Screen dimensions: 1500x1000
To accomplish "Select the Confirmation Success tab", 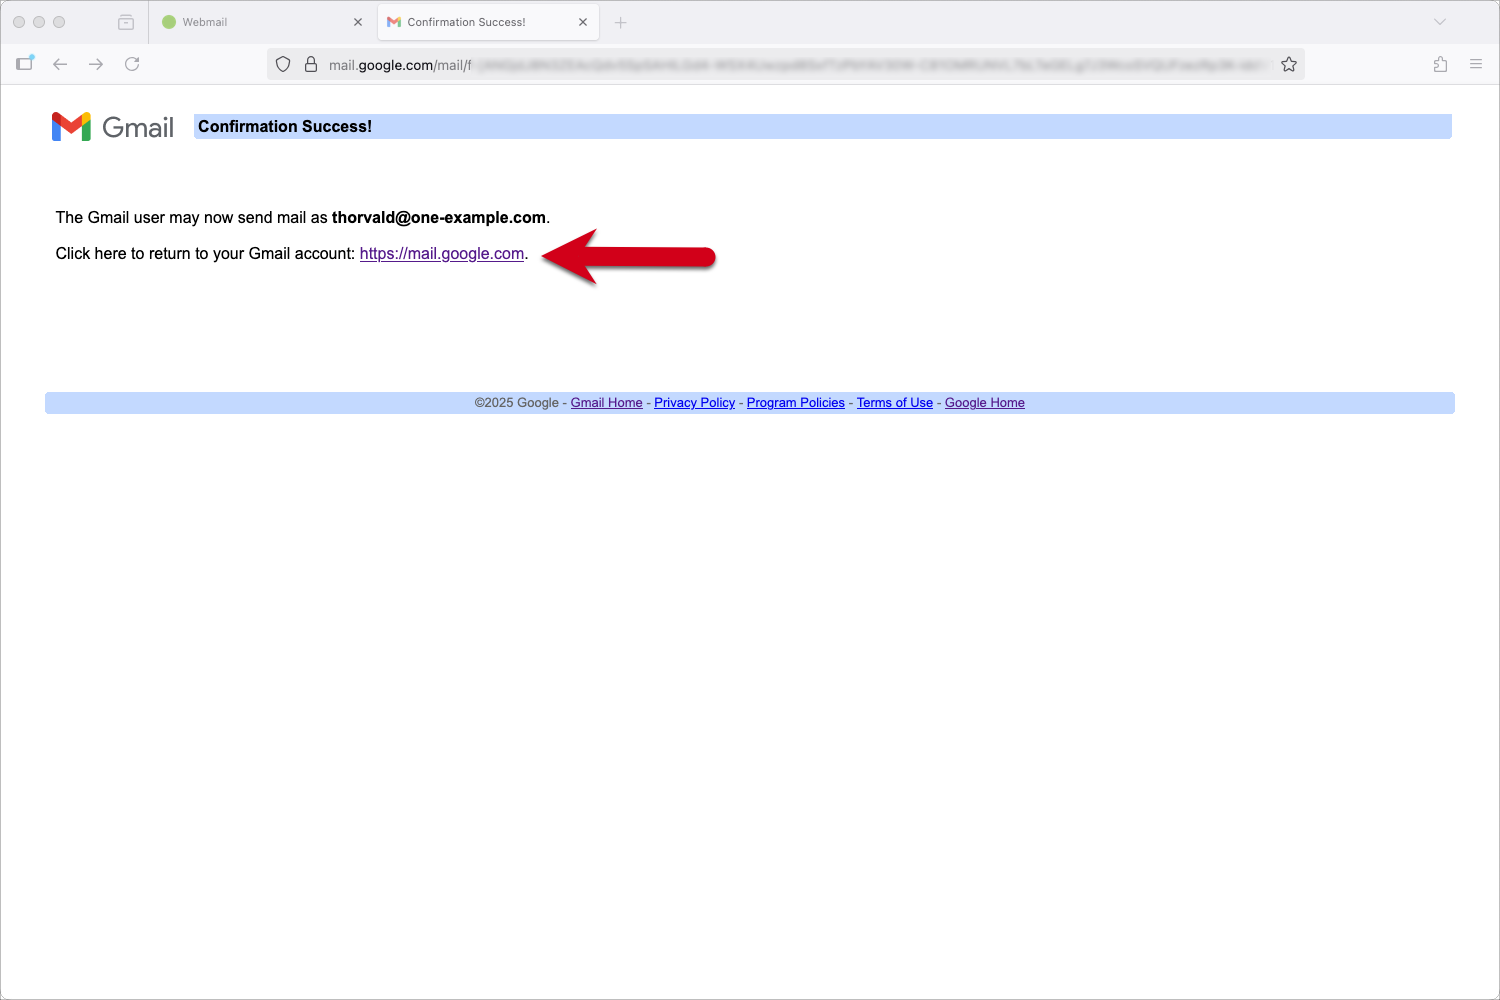I will pyautogui.click(x=470, y=21).
